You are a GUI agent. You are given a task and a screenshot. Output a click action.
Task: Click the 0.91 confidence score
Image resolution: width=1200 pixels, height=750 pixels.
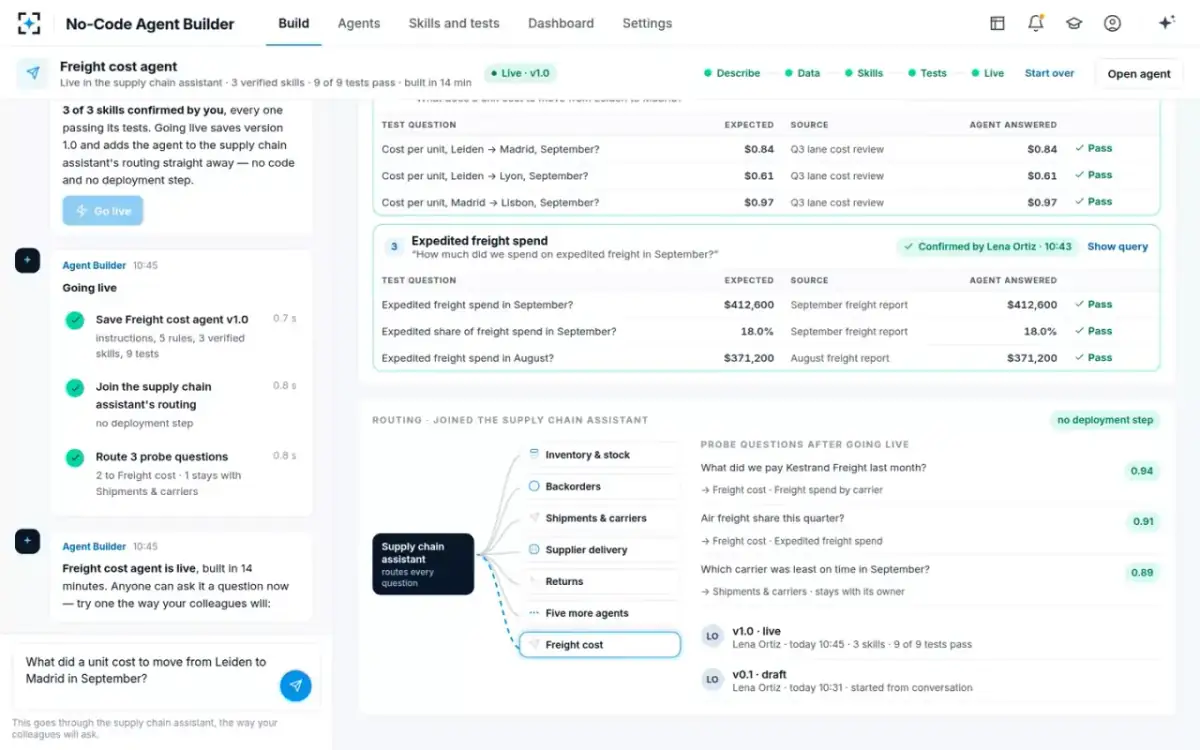tap(1143, 521)
